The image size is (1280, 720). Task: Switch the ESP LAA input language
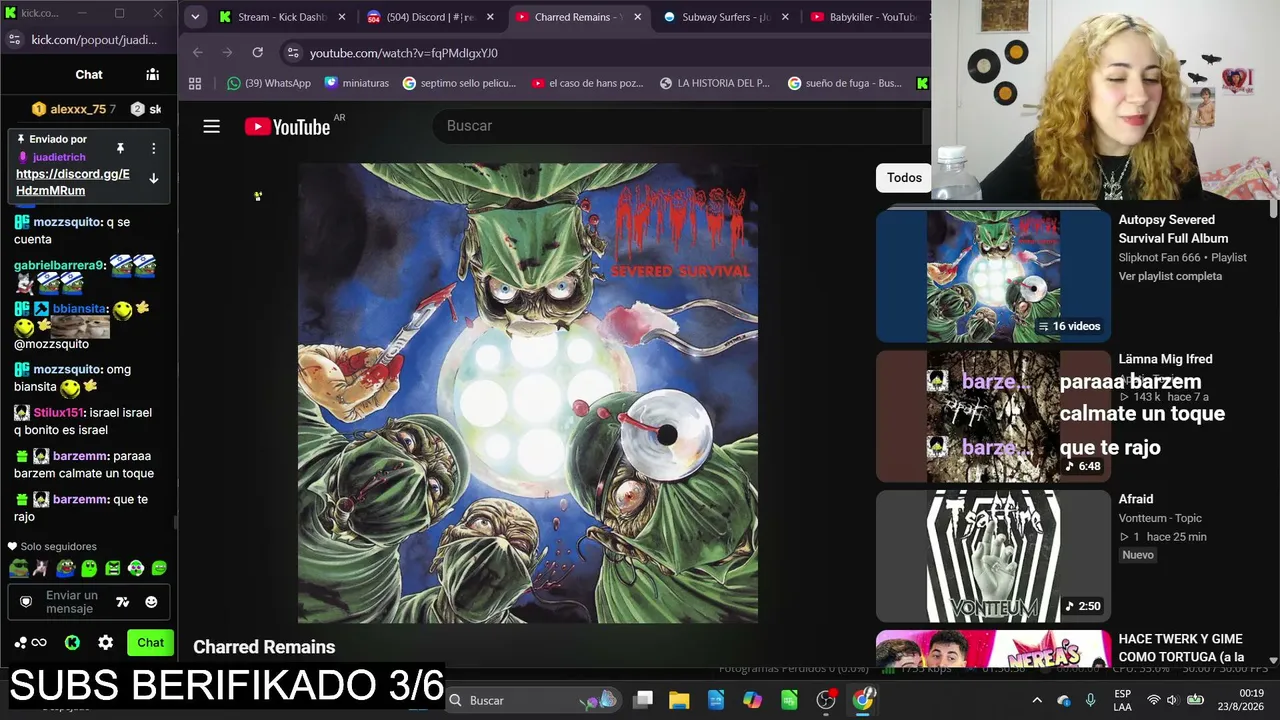tap(1123, 700)
